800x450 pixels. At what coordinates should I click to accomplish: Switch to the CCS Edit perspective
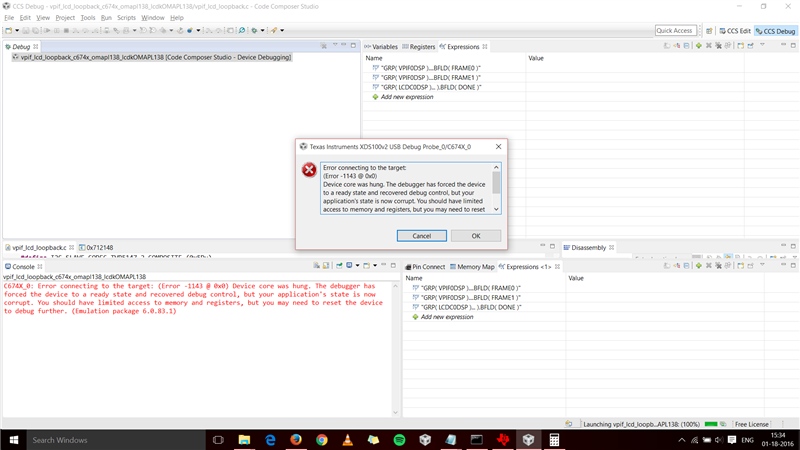point(735,31)
